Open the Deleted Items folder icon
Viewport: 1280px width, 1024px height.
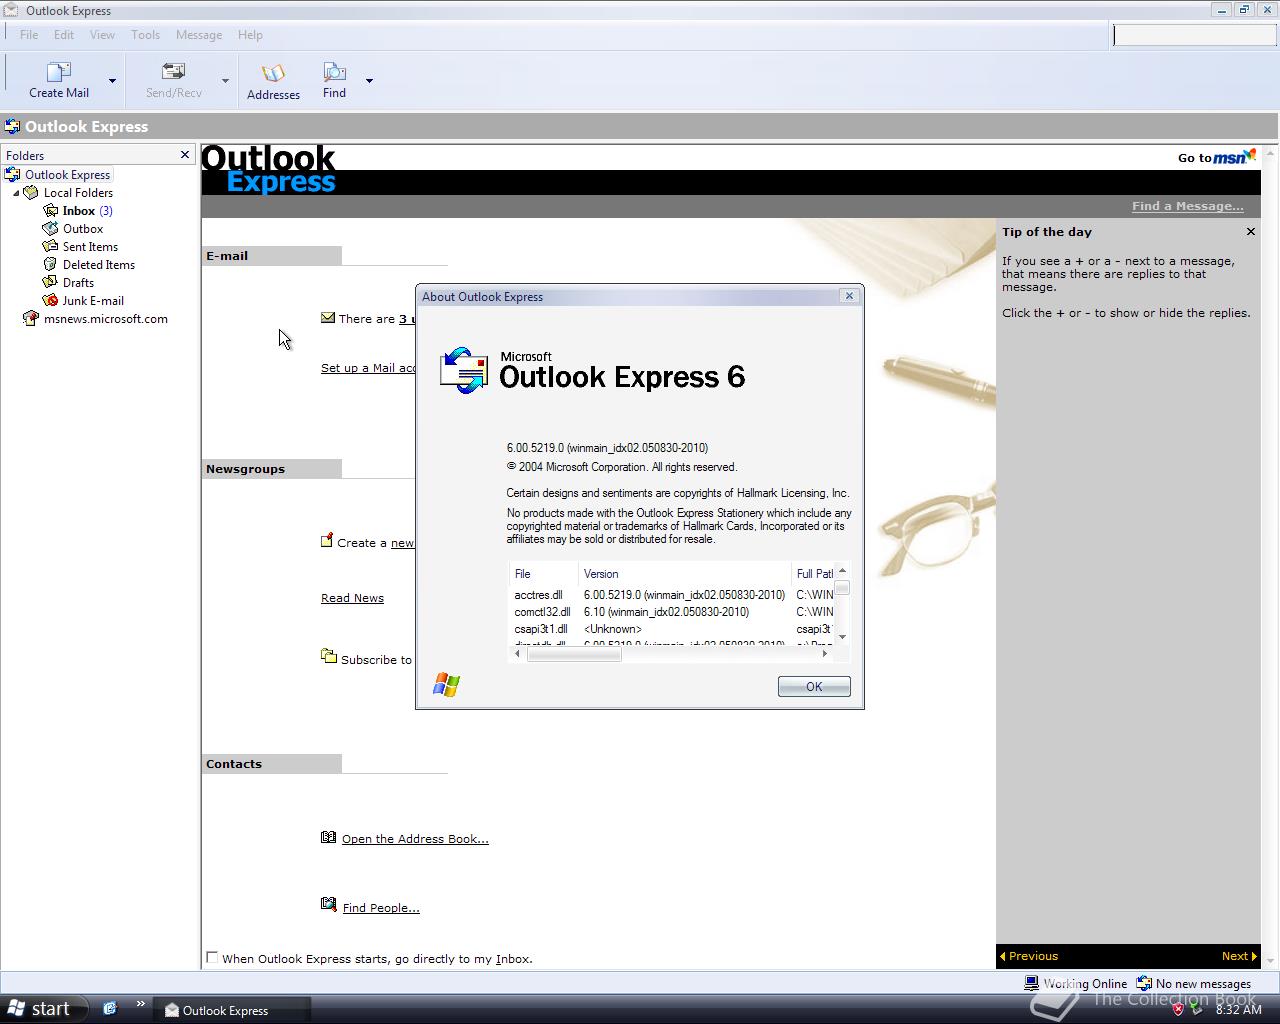50,264
